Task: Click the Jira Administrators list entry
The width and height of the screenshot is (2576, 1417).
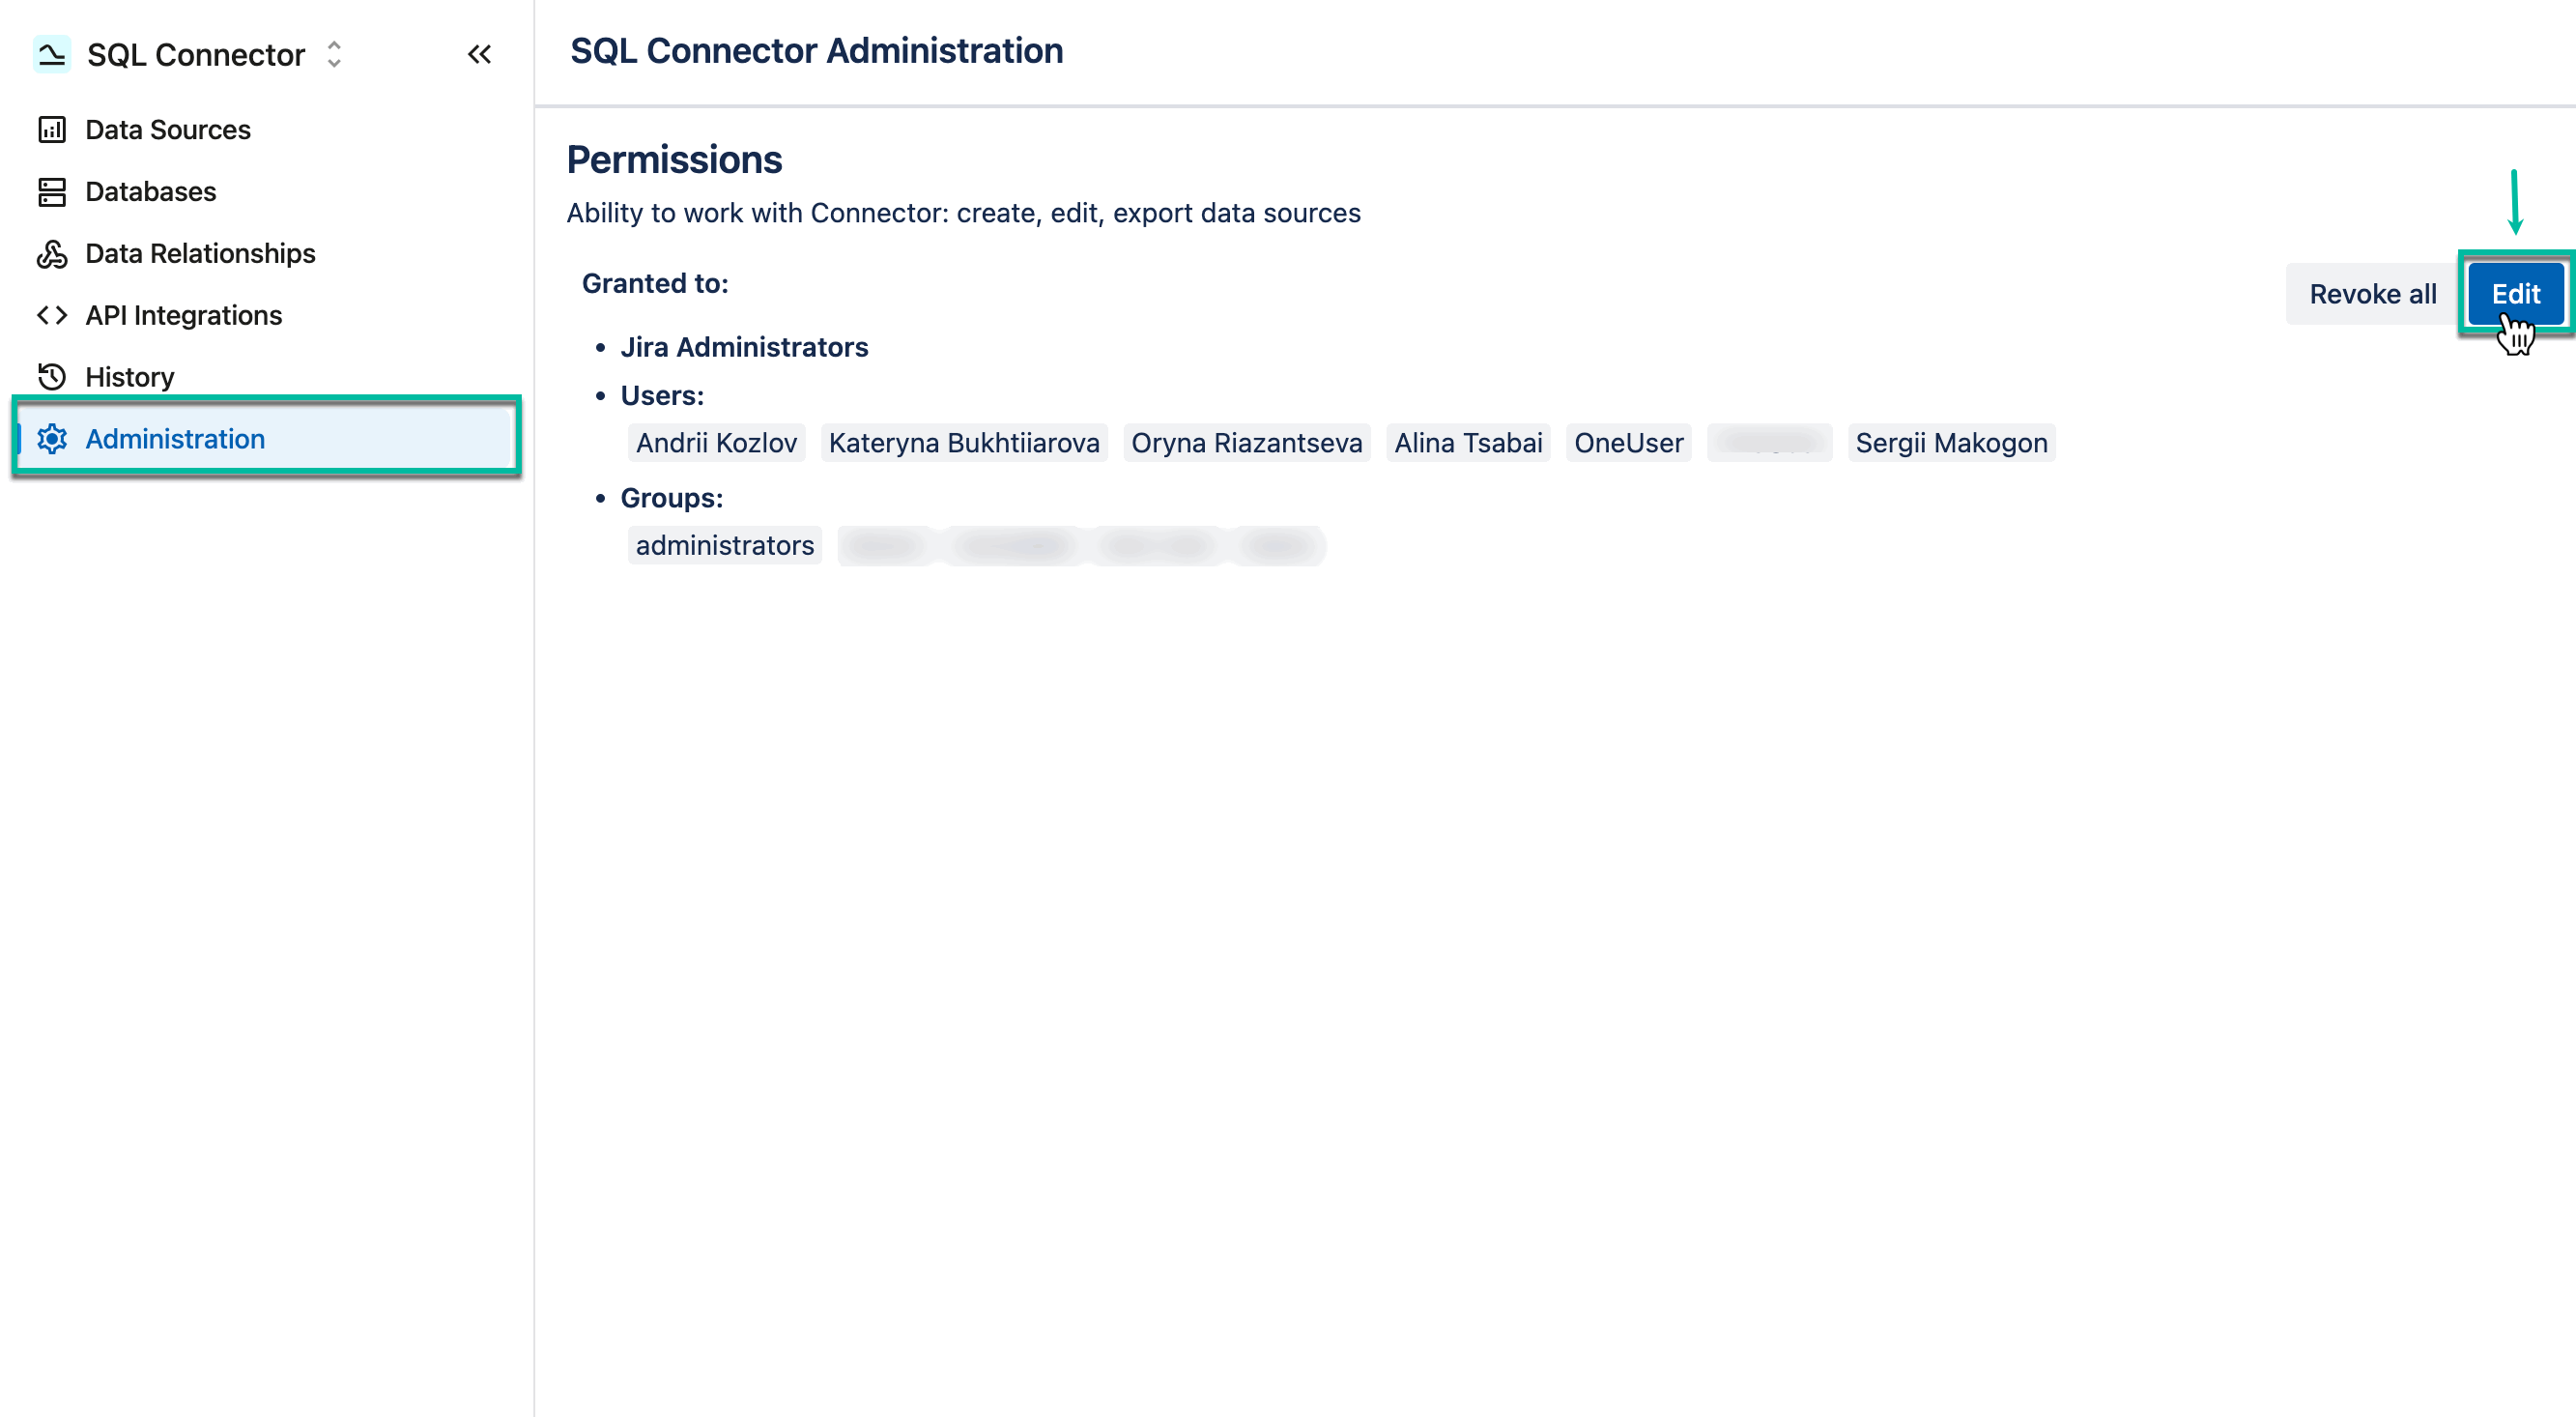Action: click(744, 347)
